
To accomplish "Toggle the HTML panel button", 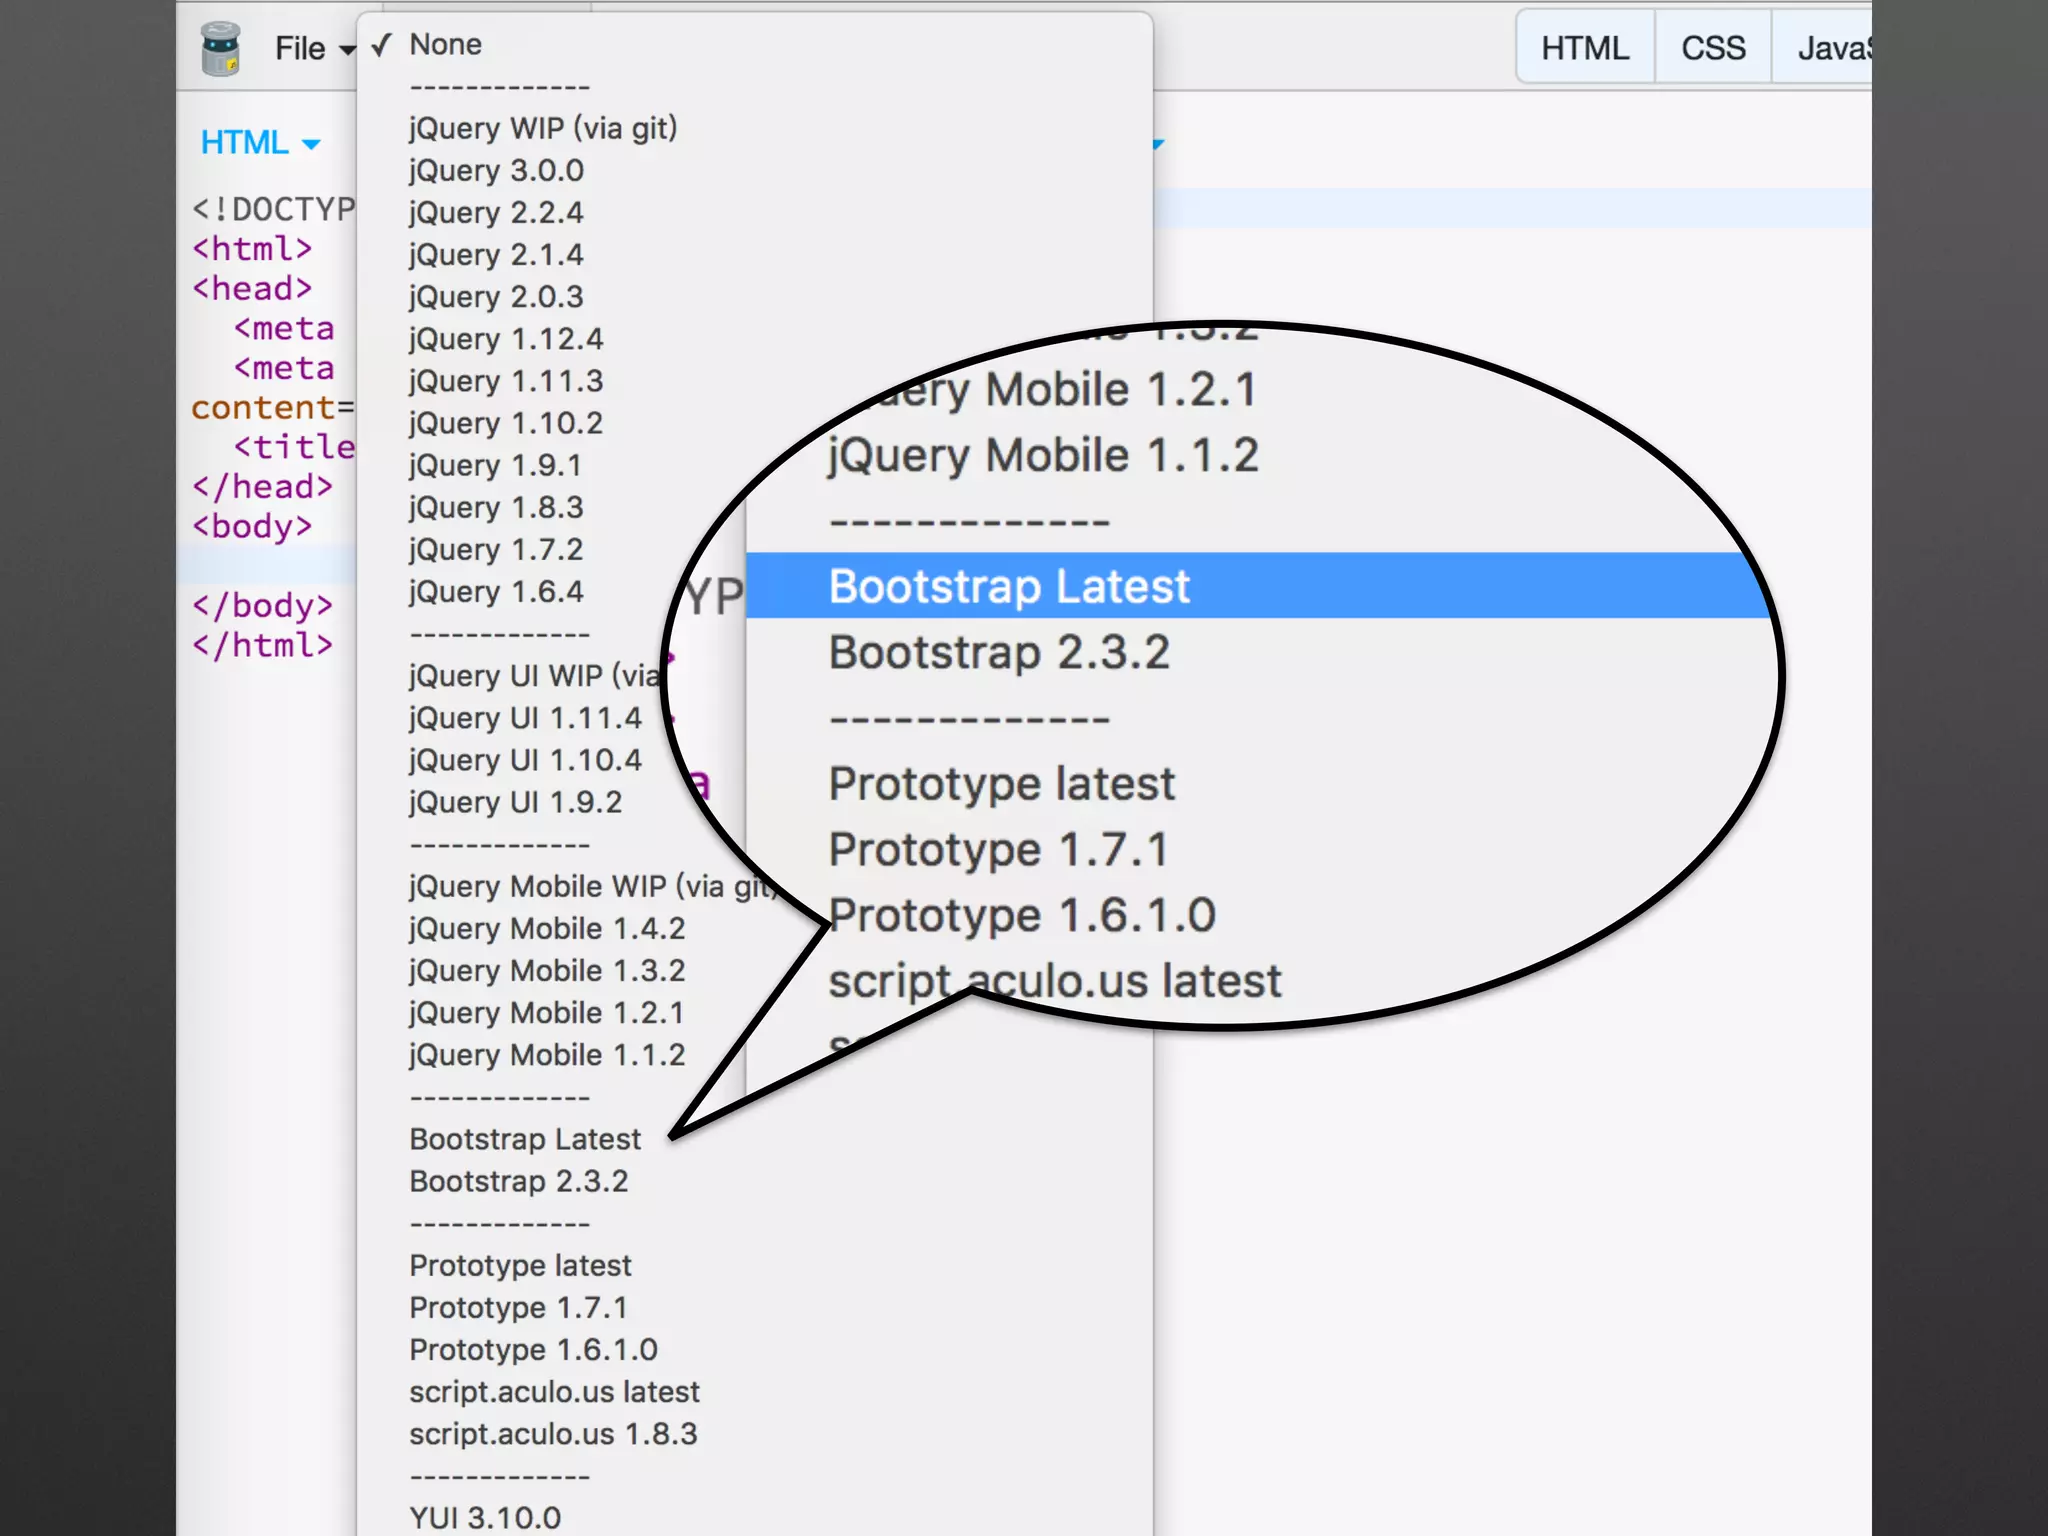I will click(1585, 48).
